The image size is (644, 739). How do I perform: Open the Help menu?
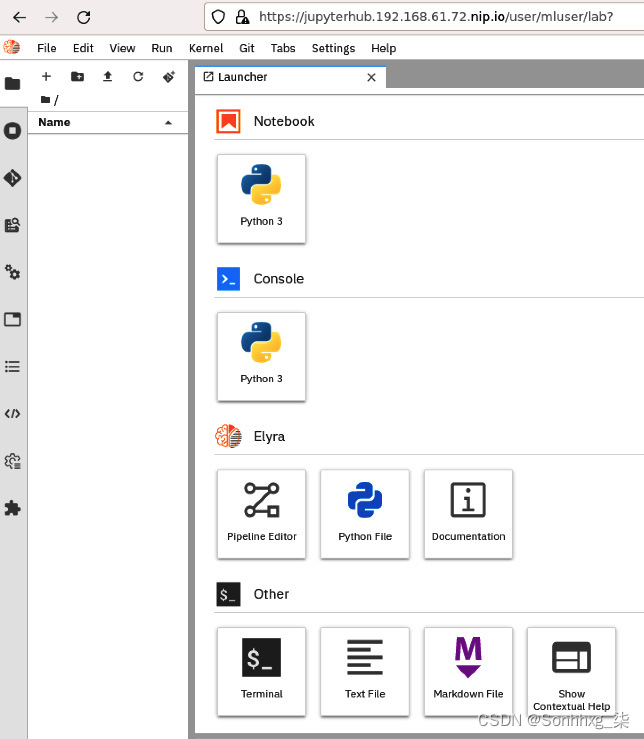[x=383, y=48]
